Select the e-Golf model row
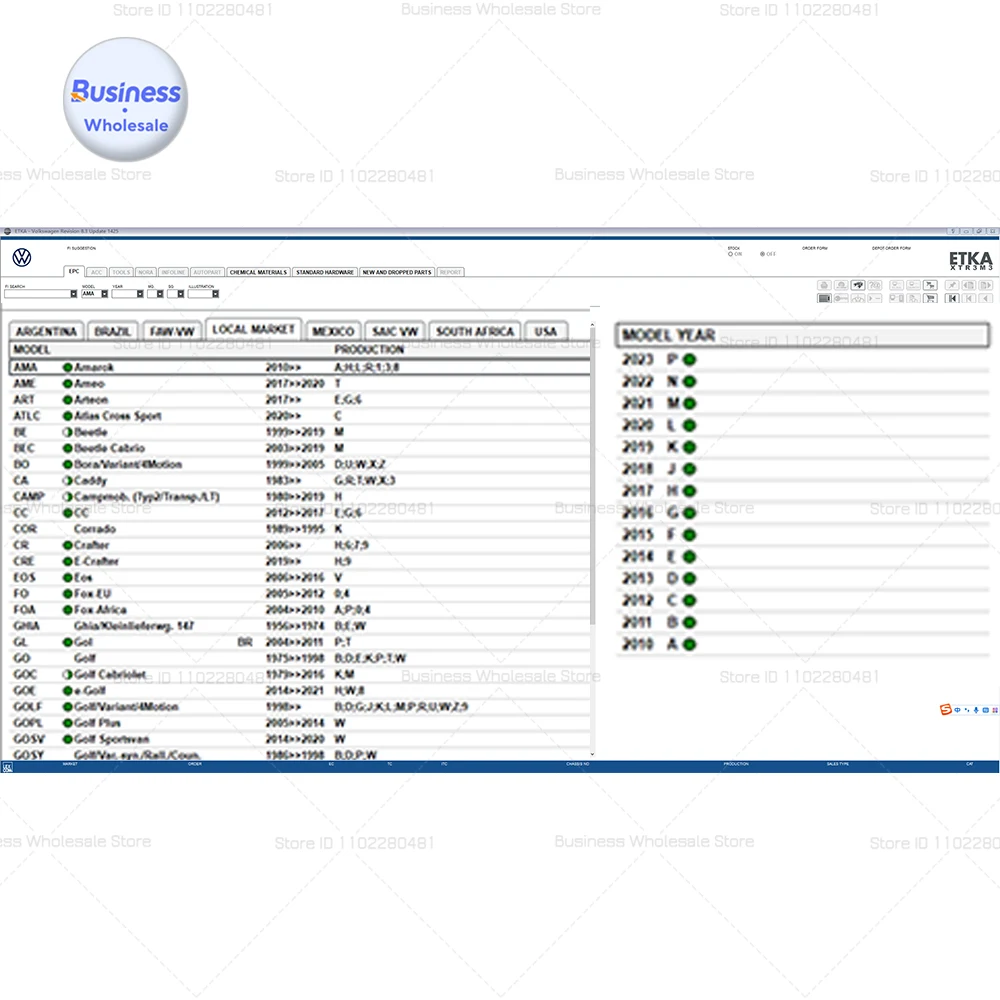Screen dimensions: 1000x1000 coord(300,691)
